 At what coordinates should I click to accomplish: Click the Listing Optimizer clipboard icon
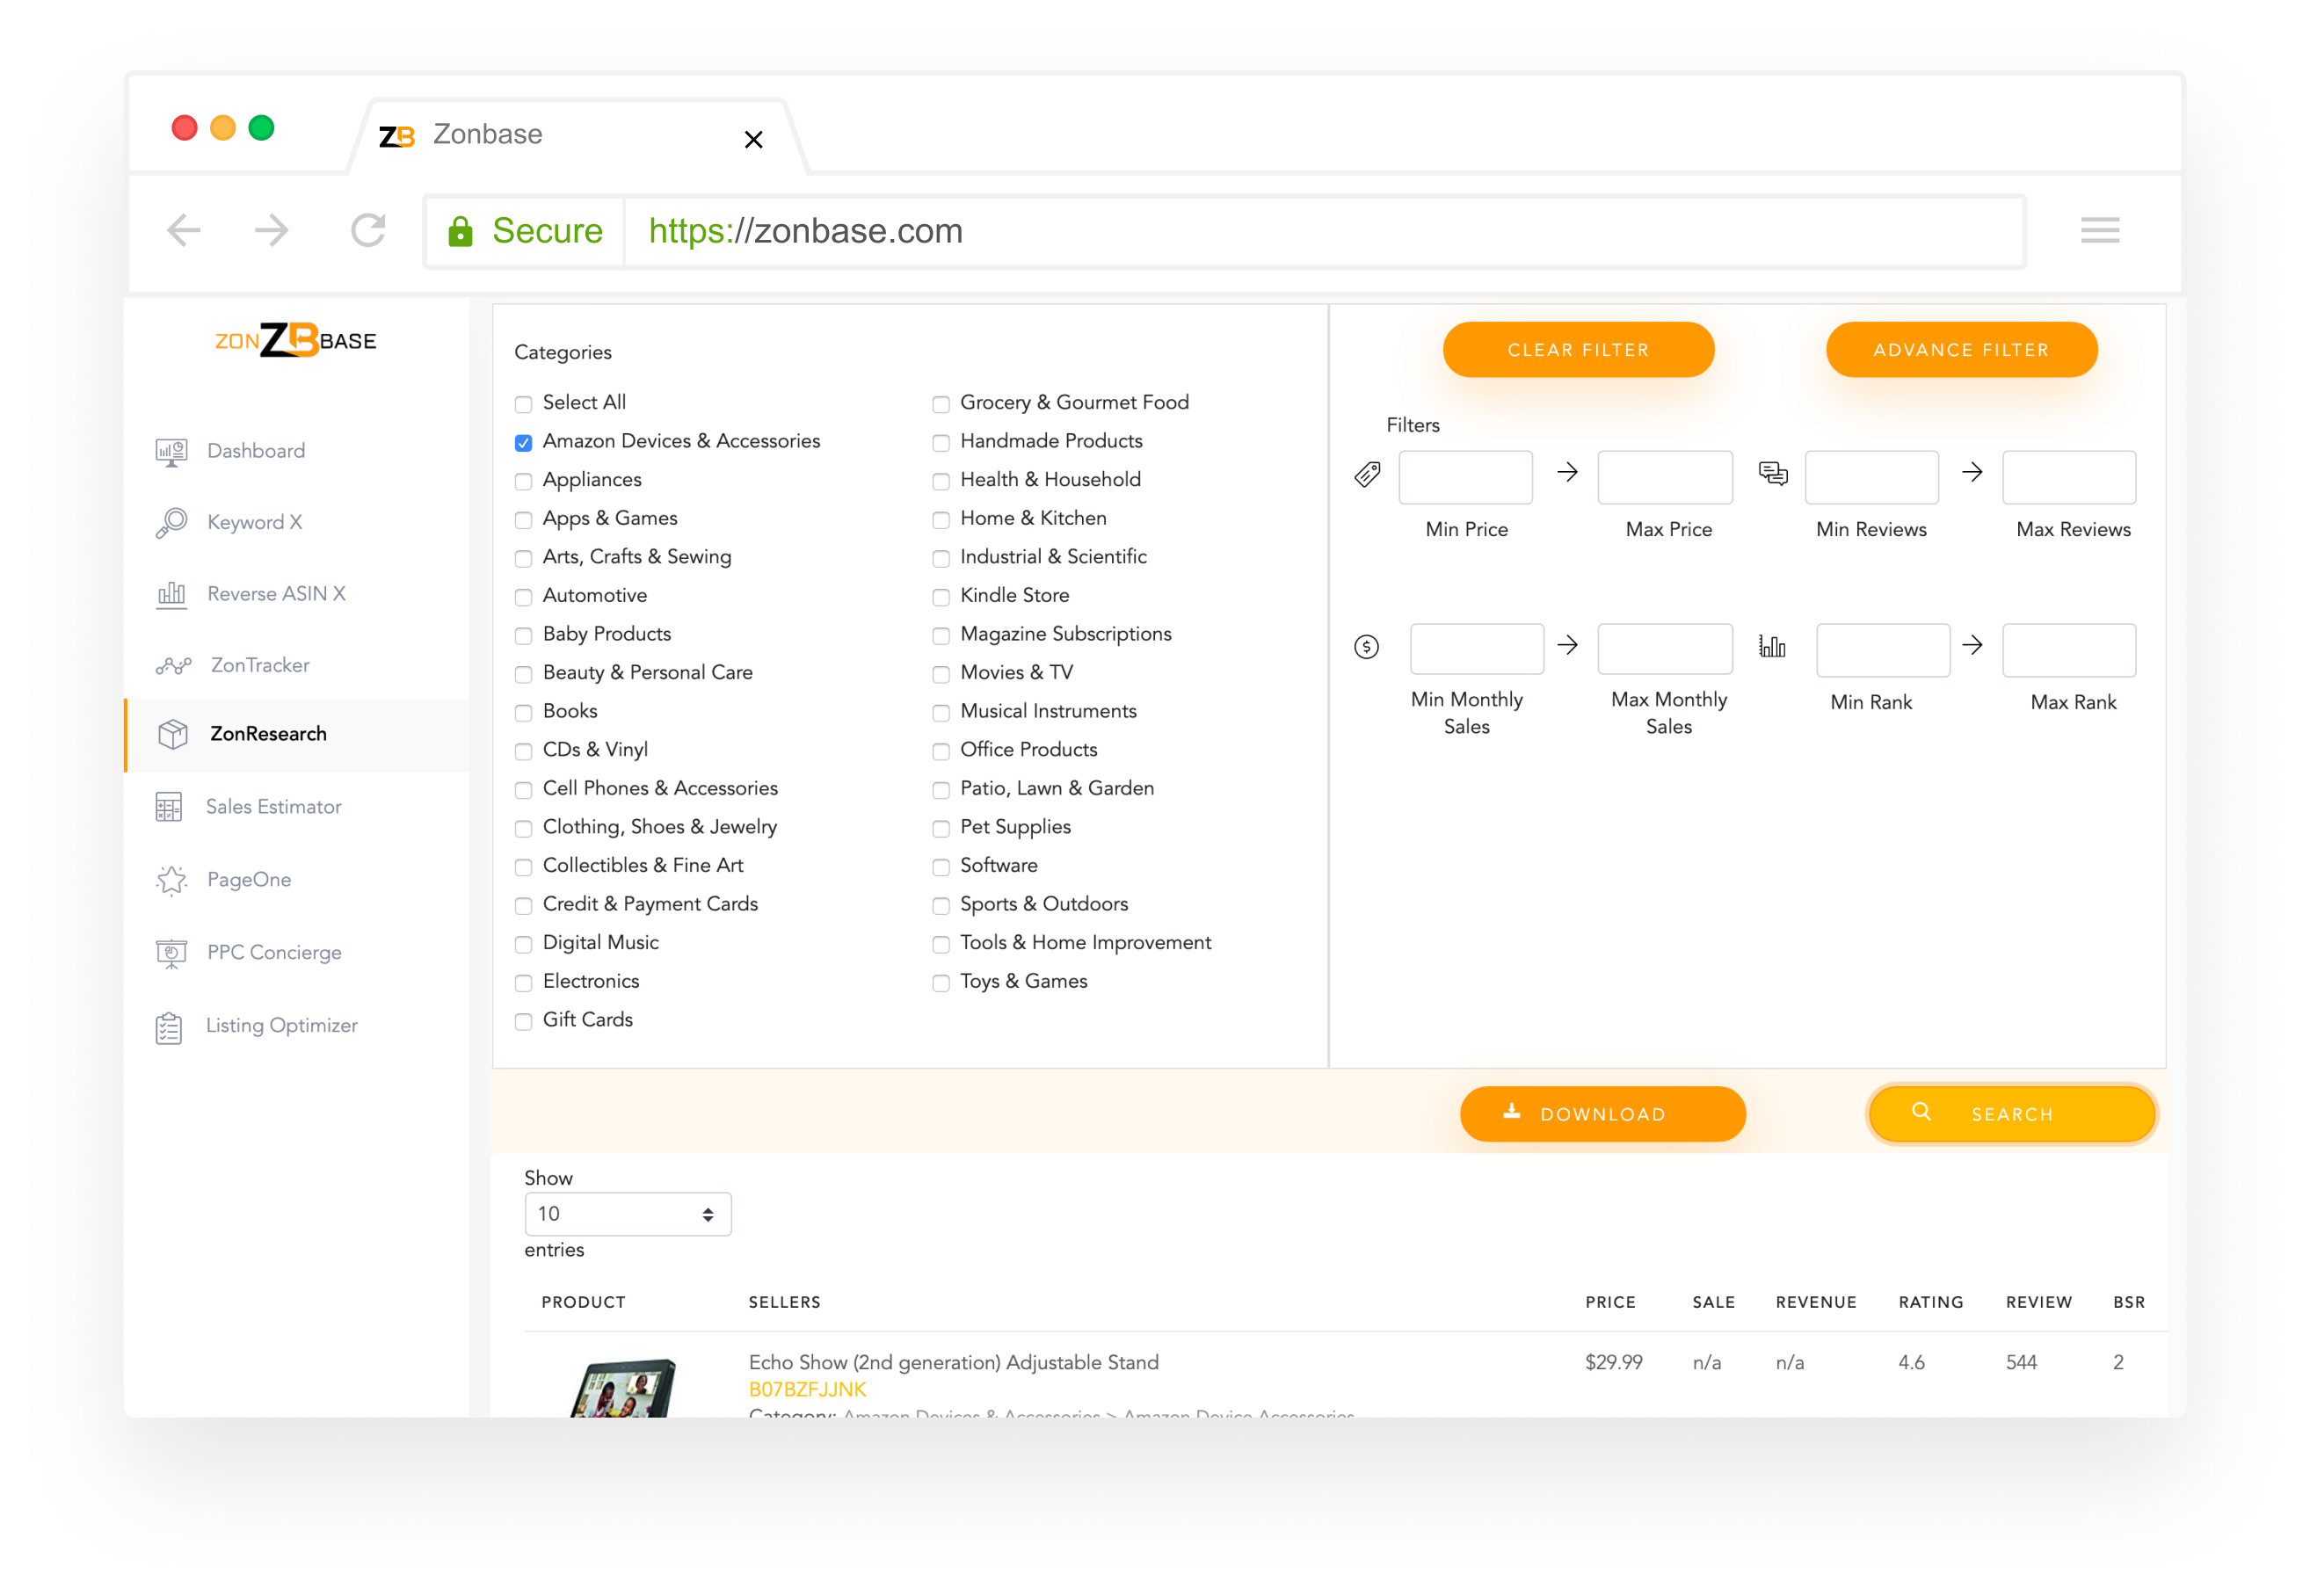point(169,1027)
